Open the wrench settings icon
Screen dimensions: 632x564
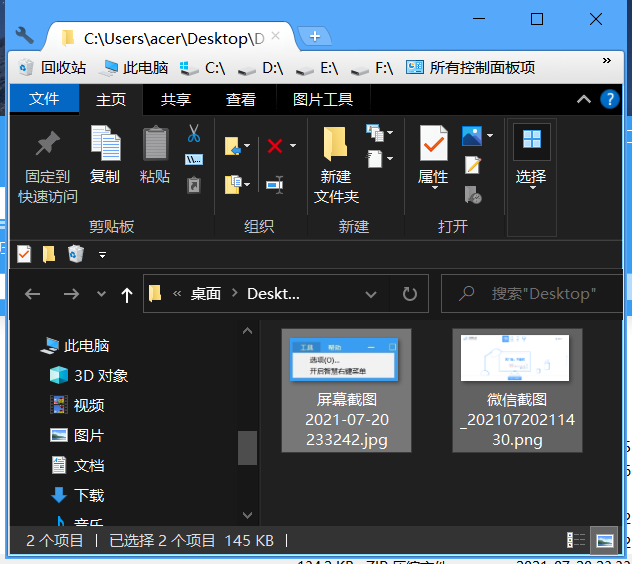pyautogui.click(x=25, y=35)
